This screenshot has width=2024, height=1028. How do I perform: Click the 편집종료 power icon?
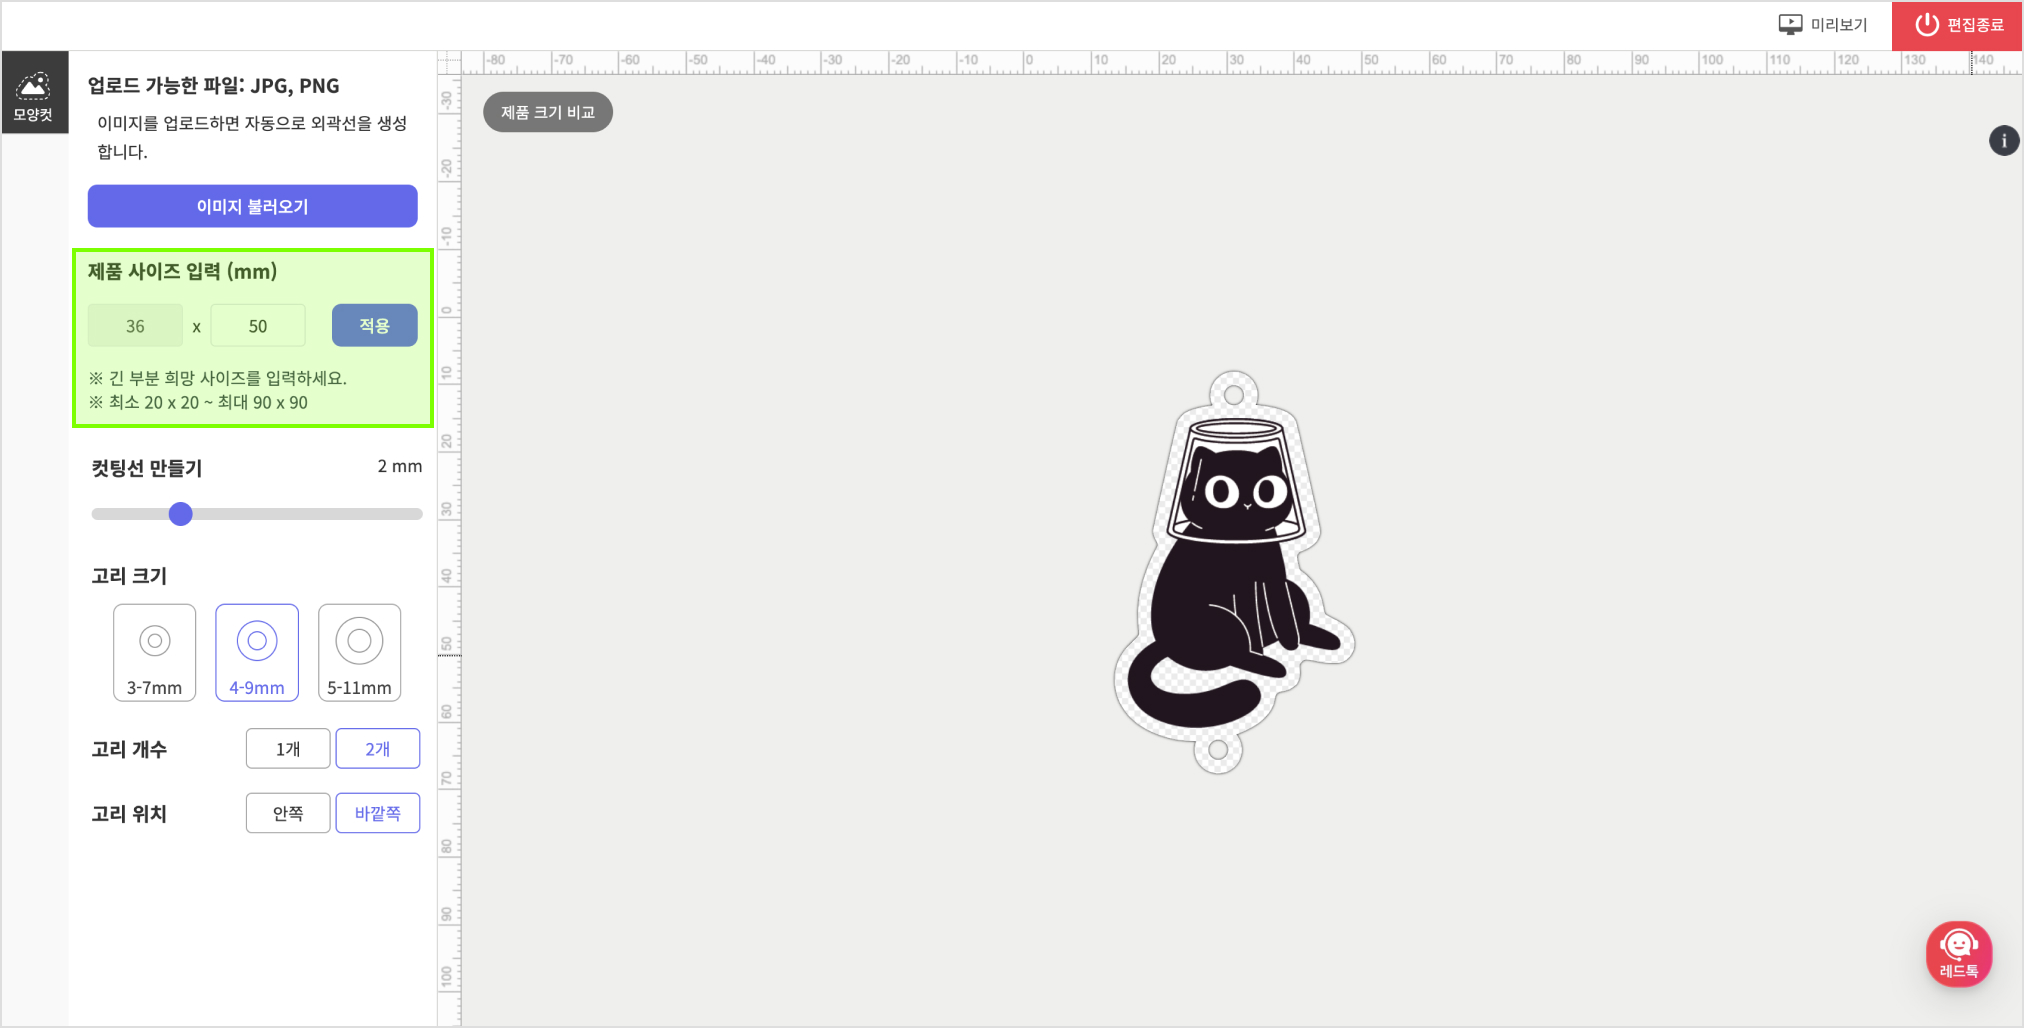click(x=1926, y=25)
